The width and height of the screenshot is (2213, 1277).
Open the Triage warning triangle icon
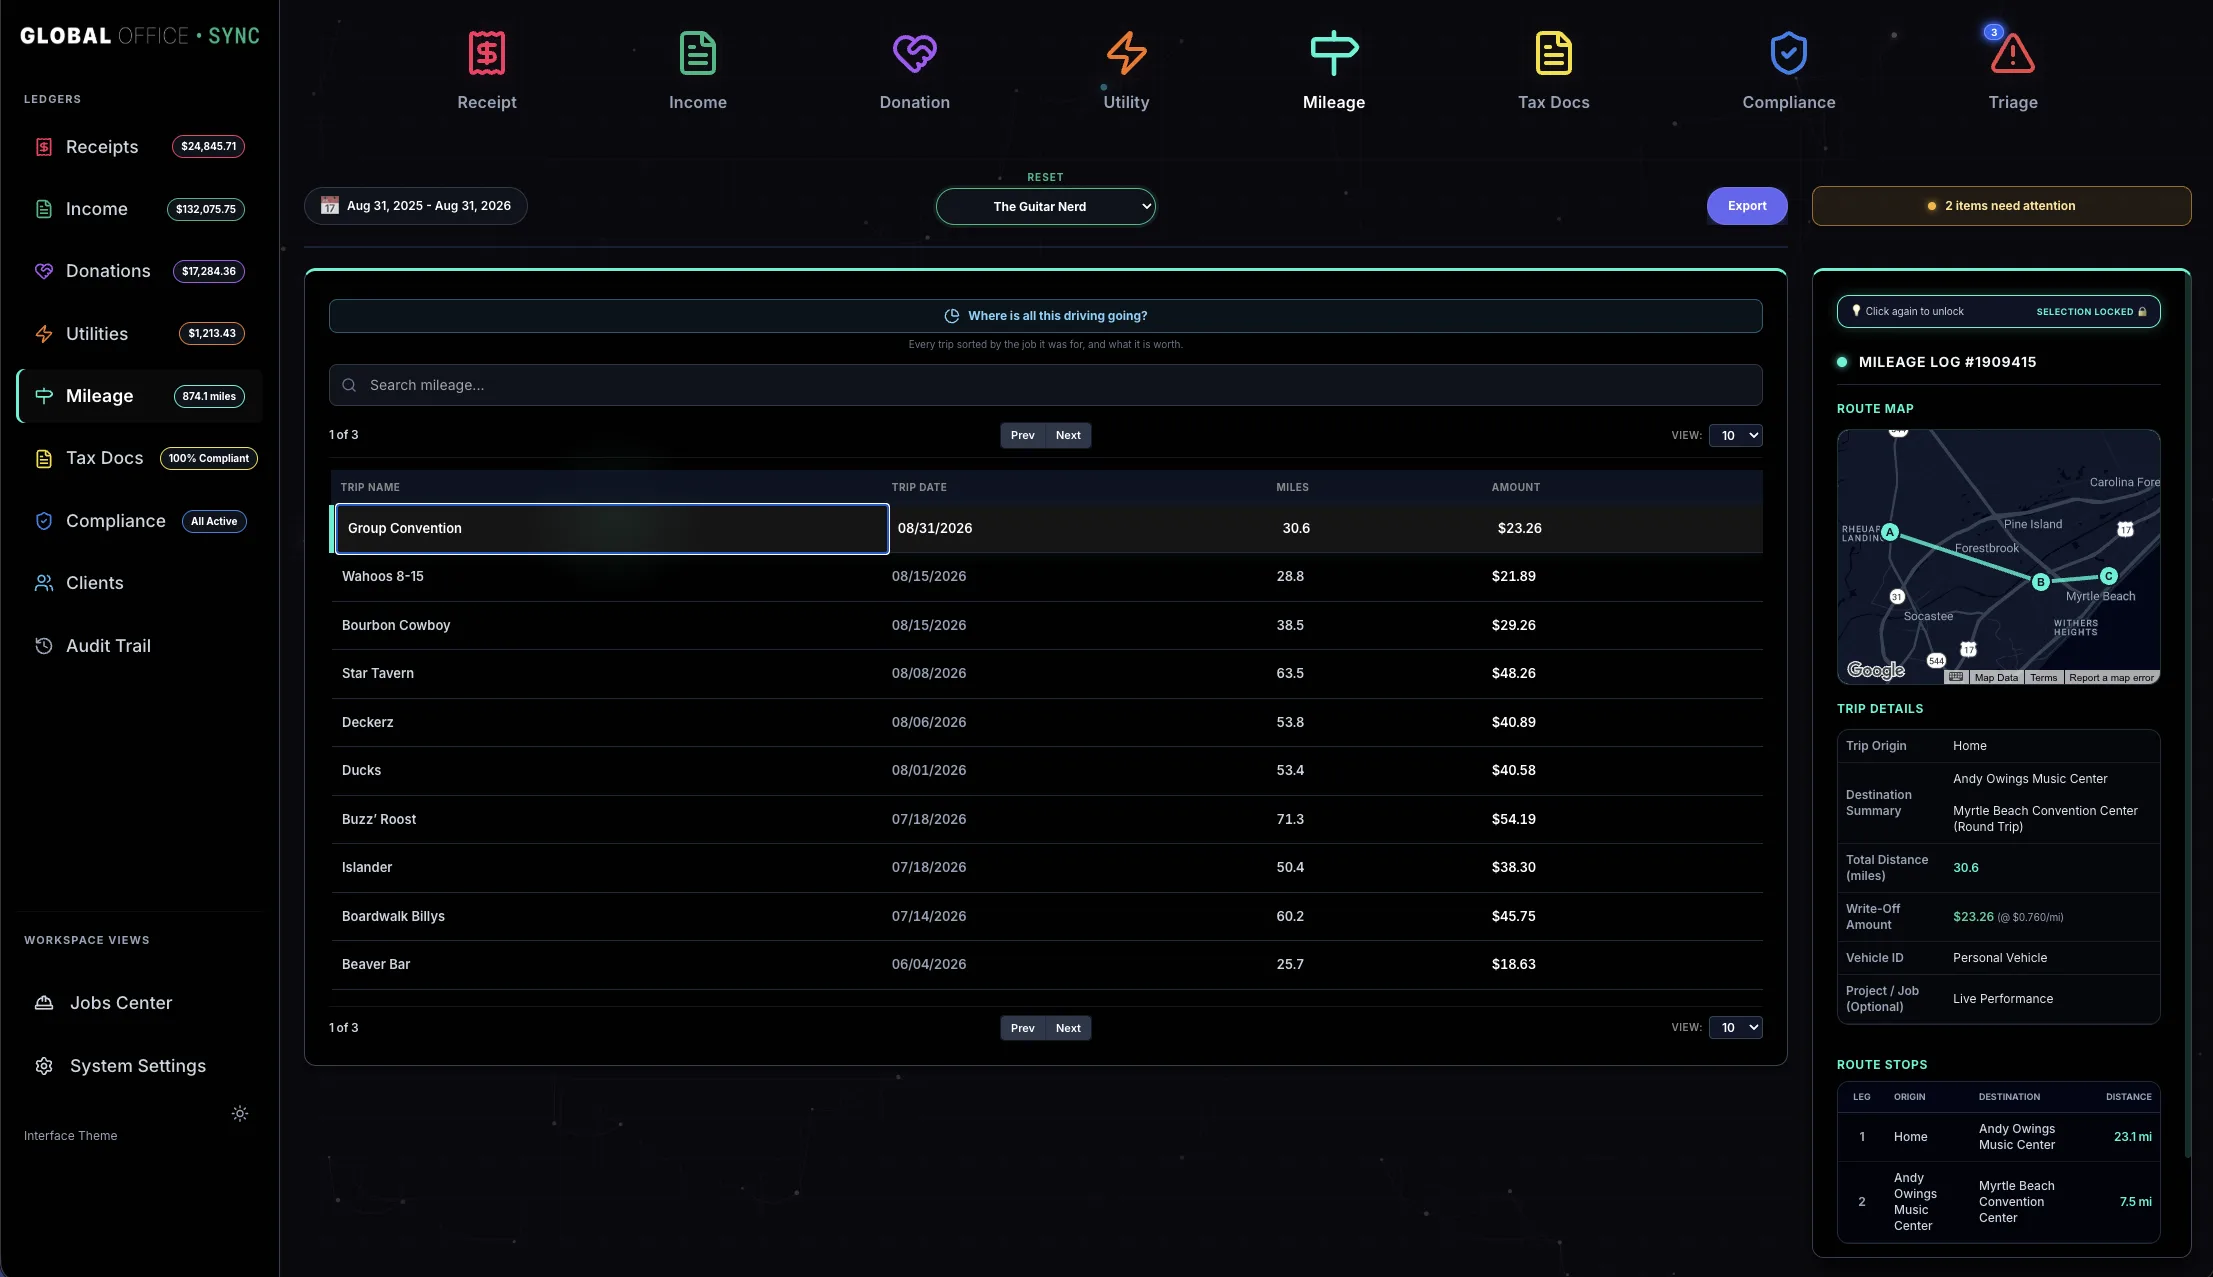click(x=2013, y=53)
